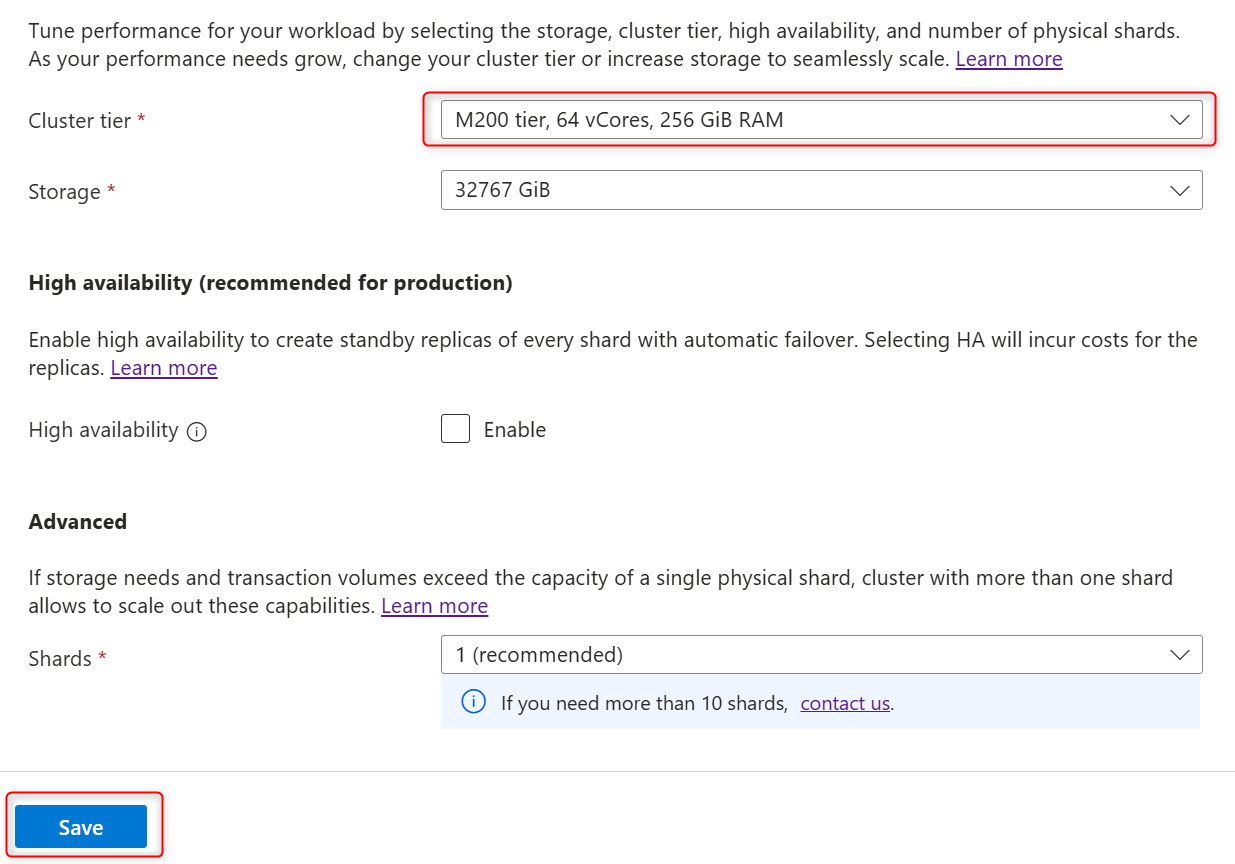The width and height of the screenshot is (1235, 864).
Task: Click the 'contact us' link
Action: (845, 703)
